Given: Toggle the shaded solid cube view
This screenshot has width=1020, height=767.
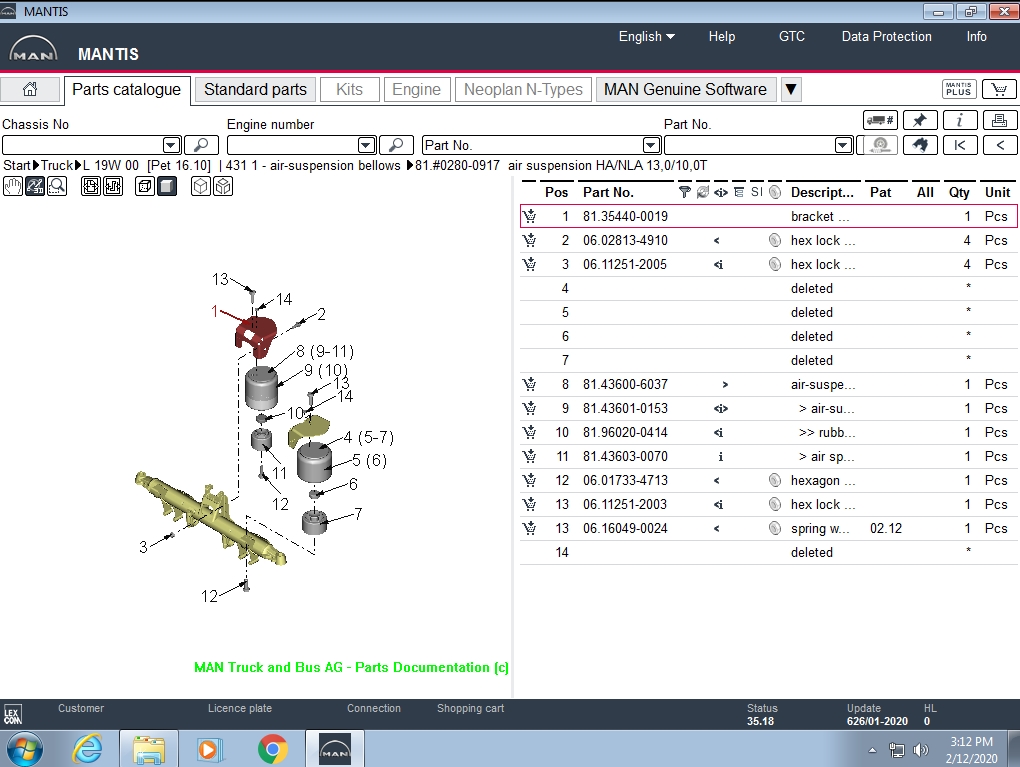Looking at the screenshot, I should [167, 186].
